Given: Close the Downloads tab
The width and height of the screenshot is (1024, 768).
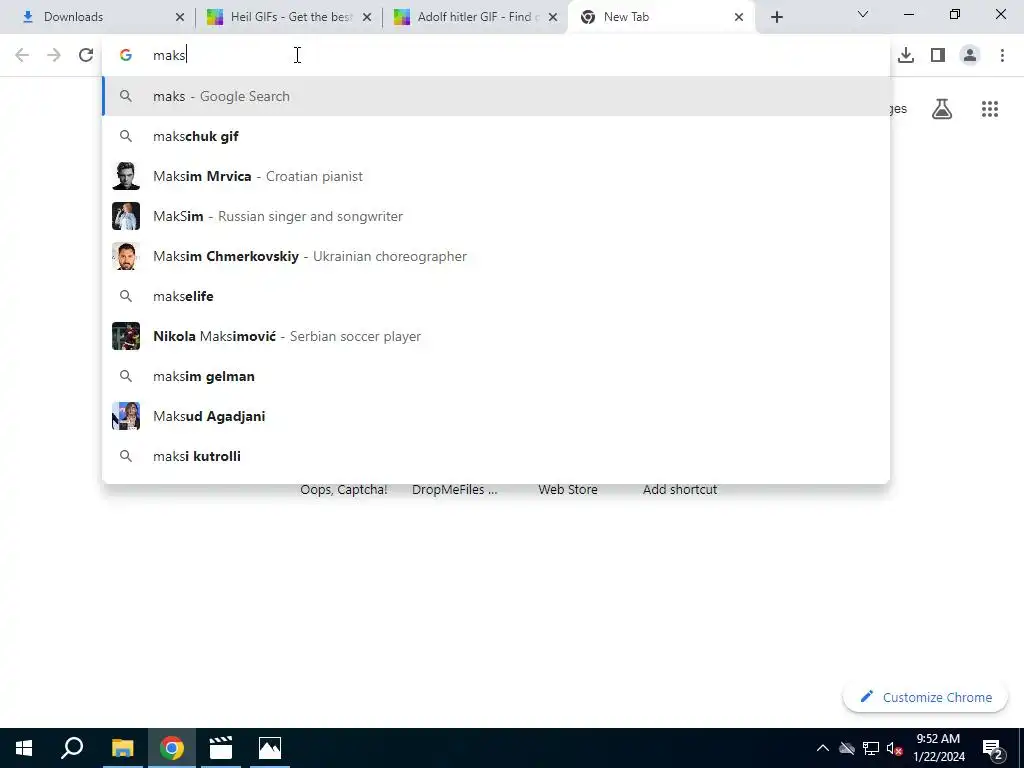Looking at the screenshot, I should (x=180, y=17).
